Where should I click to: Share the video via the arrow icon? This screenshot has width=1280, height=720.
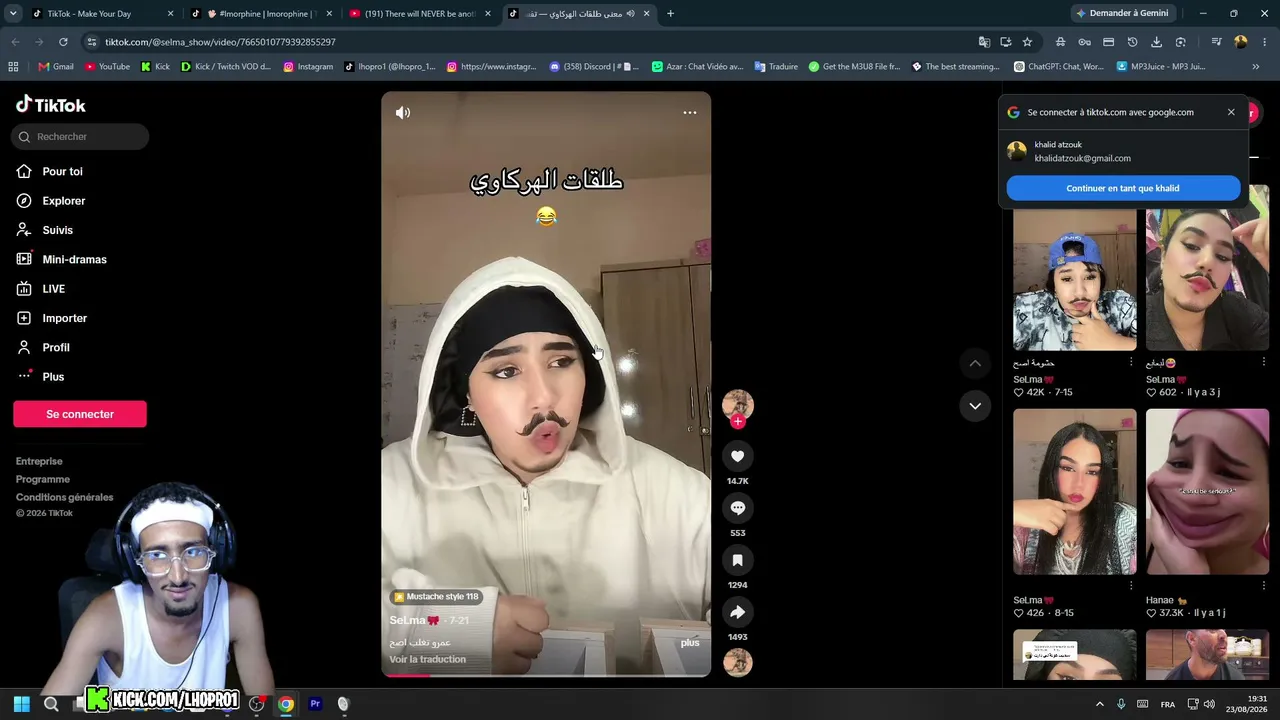click(738, 612)
